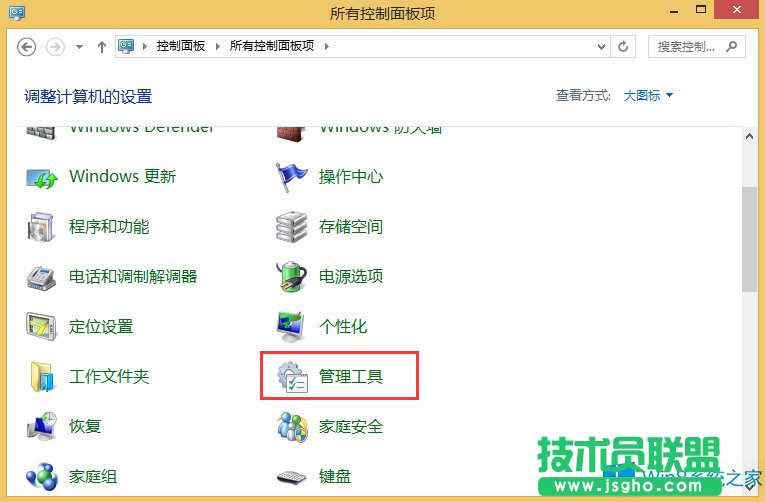
Task: Open the 家庭安全 people icon
Action: pos(292,427)
